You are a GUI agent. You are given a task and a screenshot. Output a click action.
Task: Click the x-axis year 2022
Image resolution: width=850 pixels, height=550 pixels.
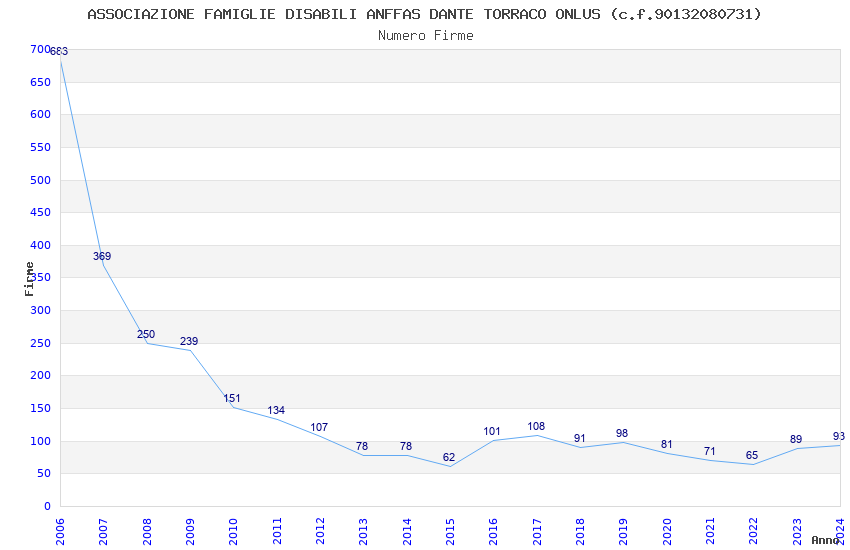[x=754, y=532]
